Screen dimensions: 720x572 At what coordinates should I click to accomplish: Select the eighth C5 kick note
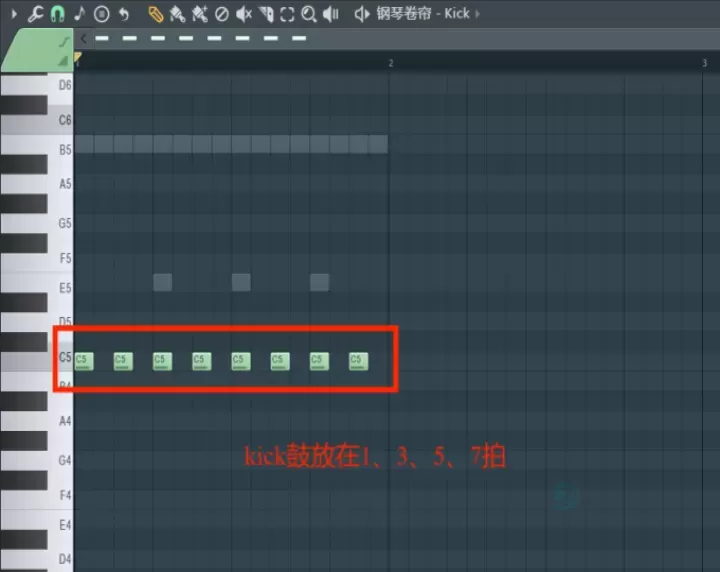point(359,361)
